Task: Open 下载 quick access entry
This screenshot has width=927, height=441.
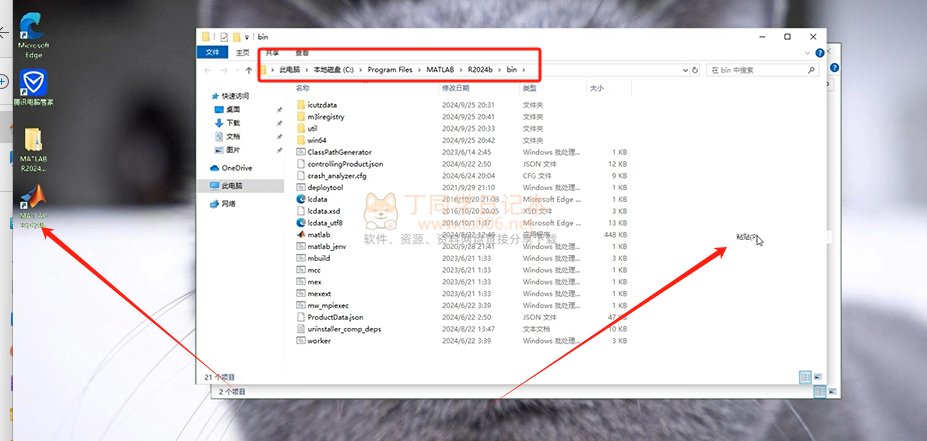Action: pos(227,123)
